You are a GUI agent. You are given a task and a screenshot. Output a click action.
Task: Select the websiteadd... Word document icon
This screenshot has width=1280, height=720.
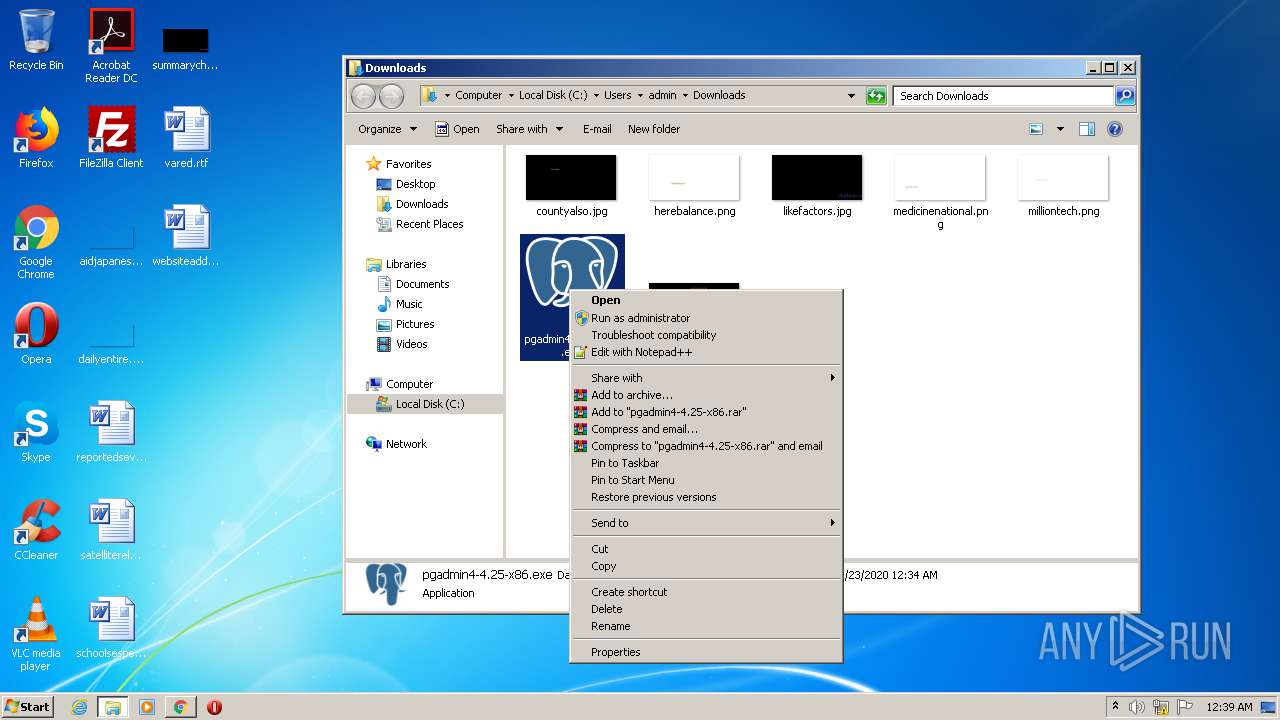click(x=186, y=236)
